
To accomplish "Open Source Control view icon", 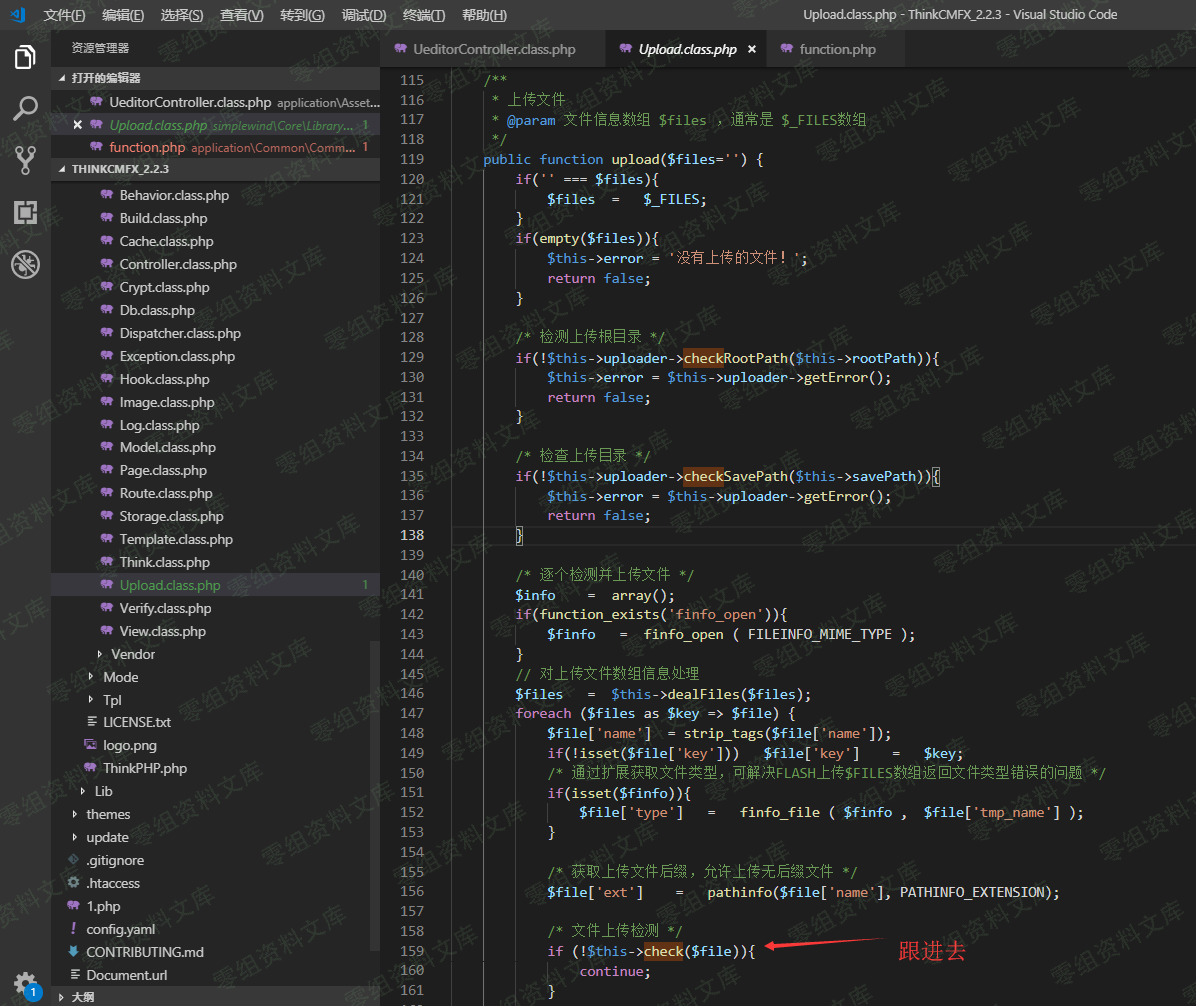I will 25,160.
